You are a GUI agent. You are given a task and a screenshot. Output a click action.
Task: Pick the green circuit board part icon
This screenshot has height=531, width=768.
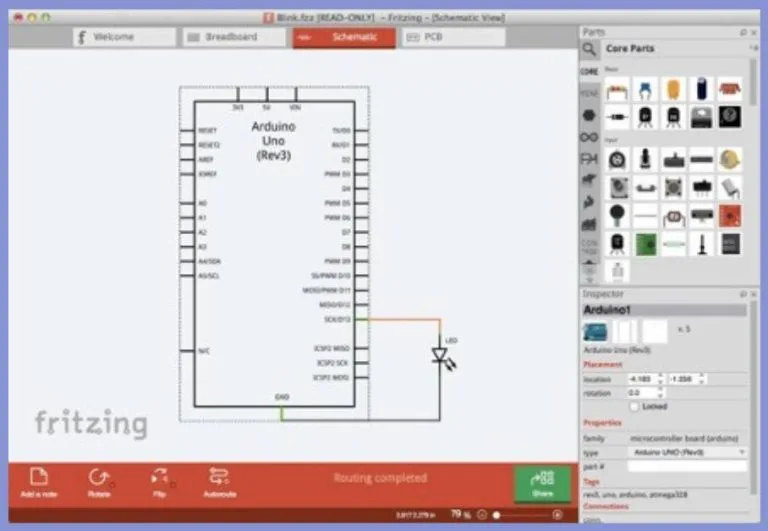[646, 244]
